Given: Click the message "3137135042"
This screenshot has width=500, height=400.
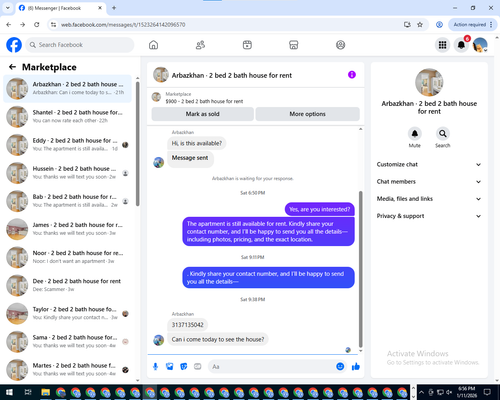Looking at the screenshot, I should coord(187,325).
